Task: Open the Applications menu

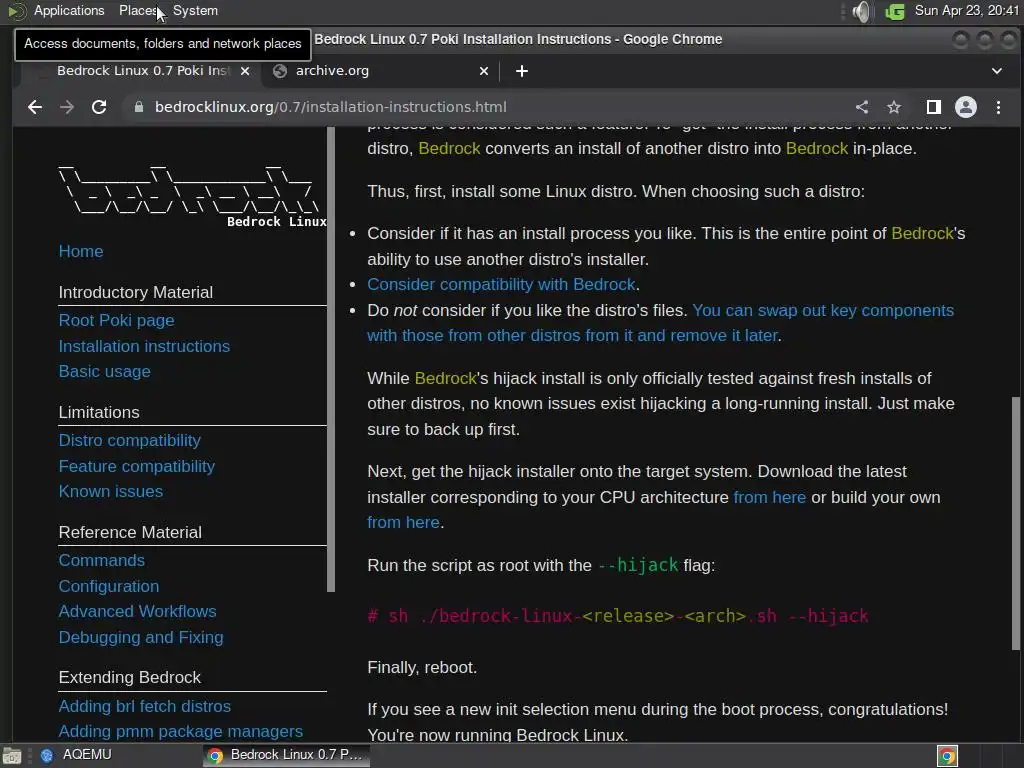Action: click(x=69, y=10)
